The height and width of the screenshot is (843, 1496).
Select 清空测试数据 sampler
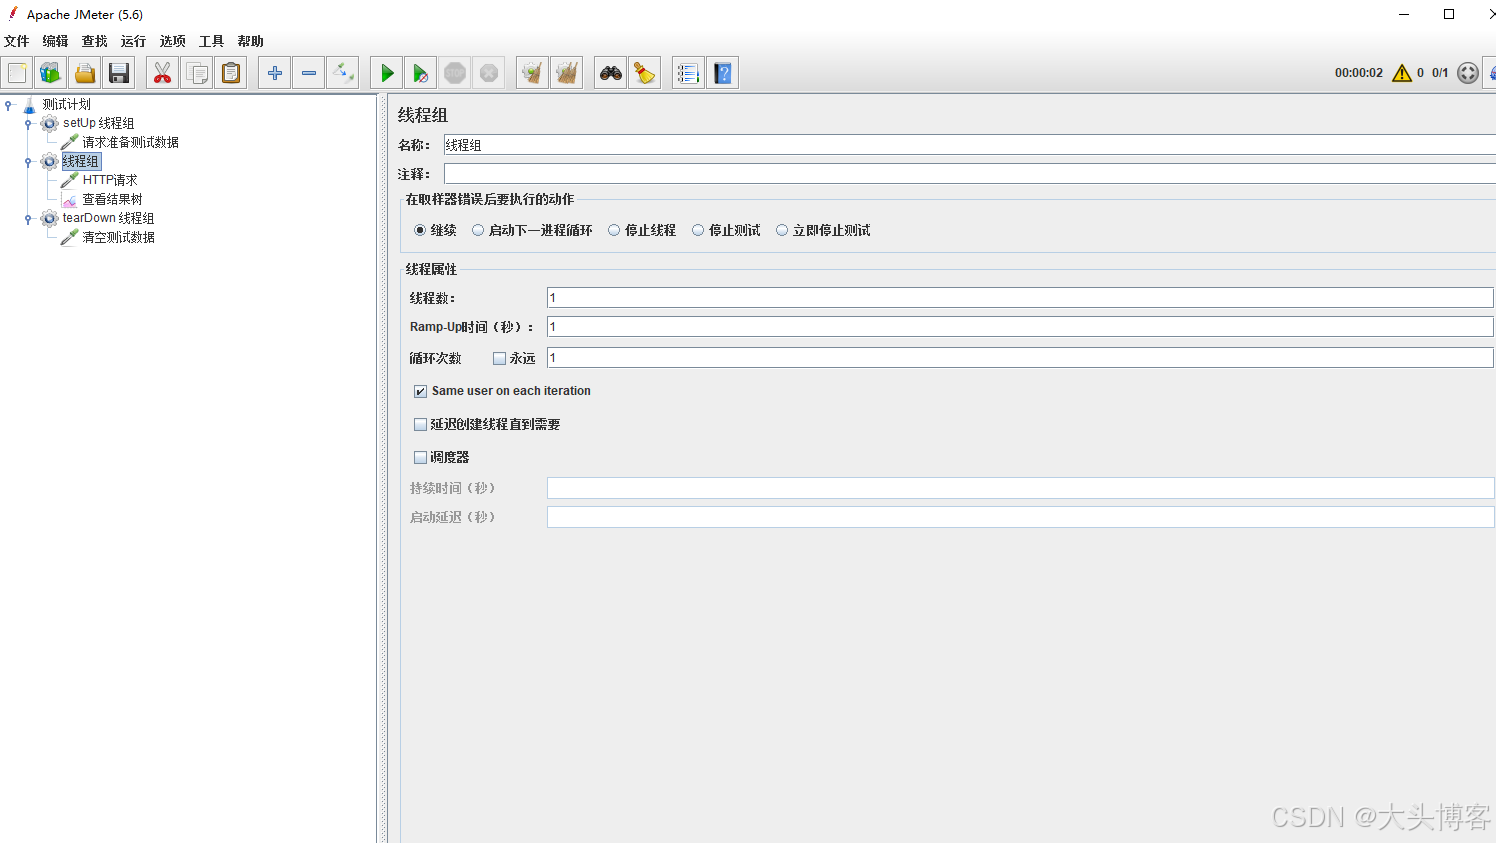coord(118,237)
